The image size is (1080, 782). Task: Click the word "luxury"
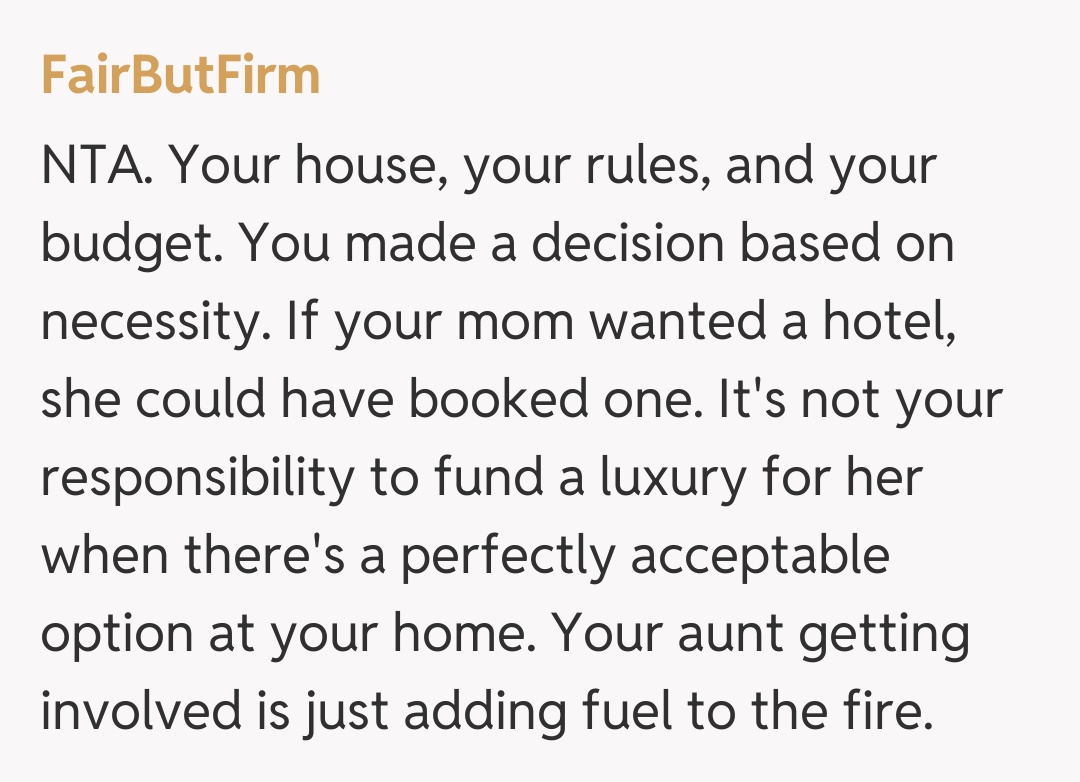672,478
